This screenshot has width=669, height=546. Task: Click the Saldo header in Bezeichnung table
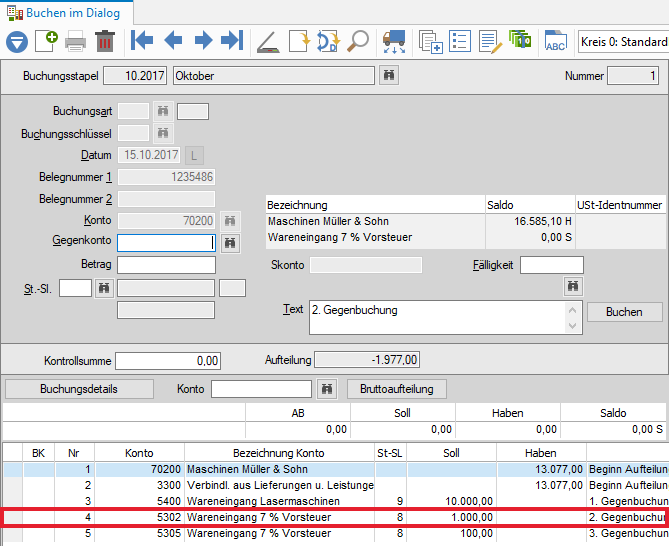tap(530, 205)
